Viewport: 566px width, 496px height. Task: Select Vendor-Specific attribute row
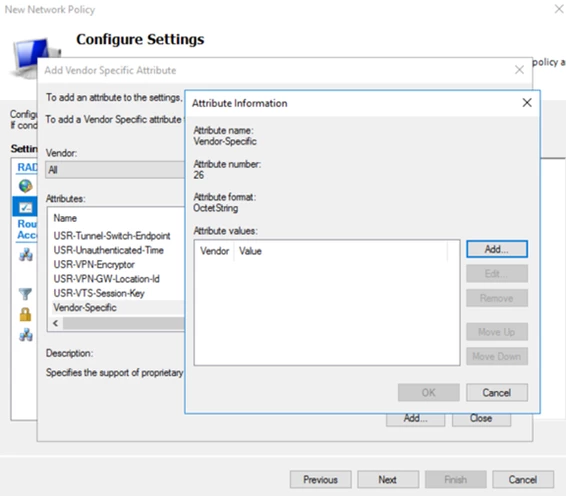118,308
